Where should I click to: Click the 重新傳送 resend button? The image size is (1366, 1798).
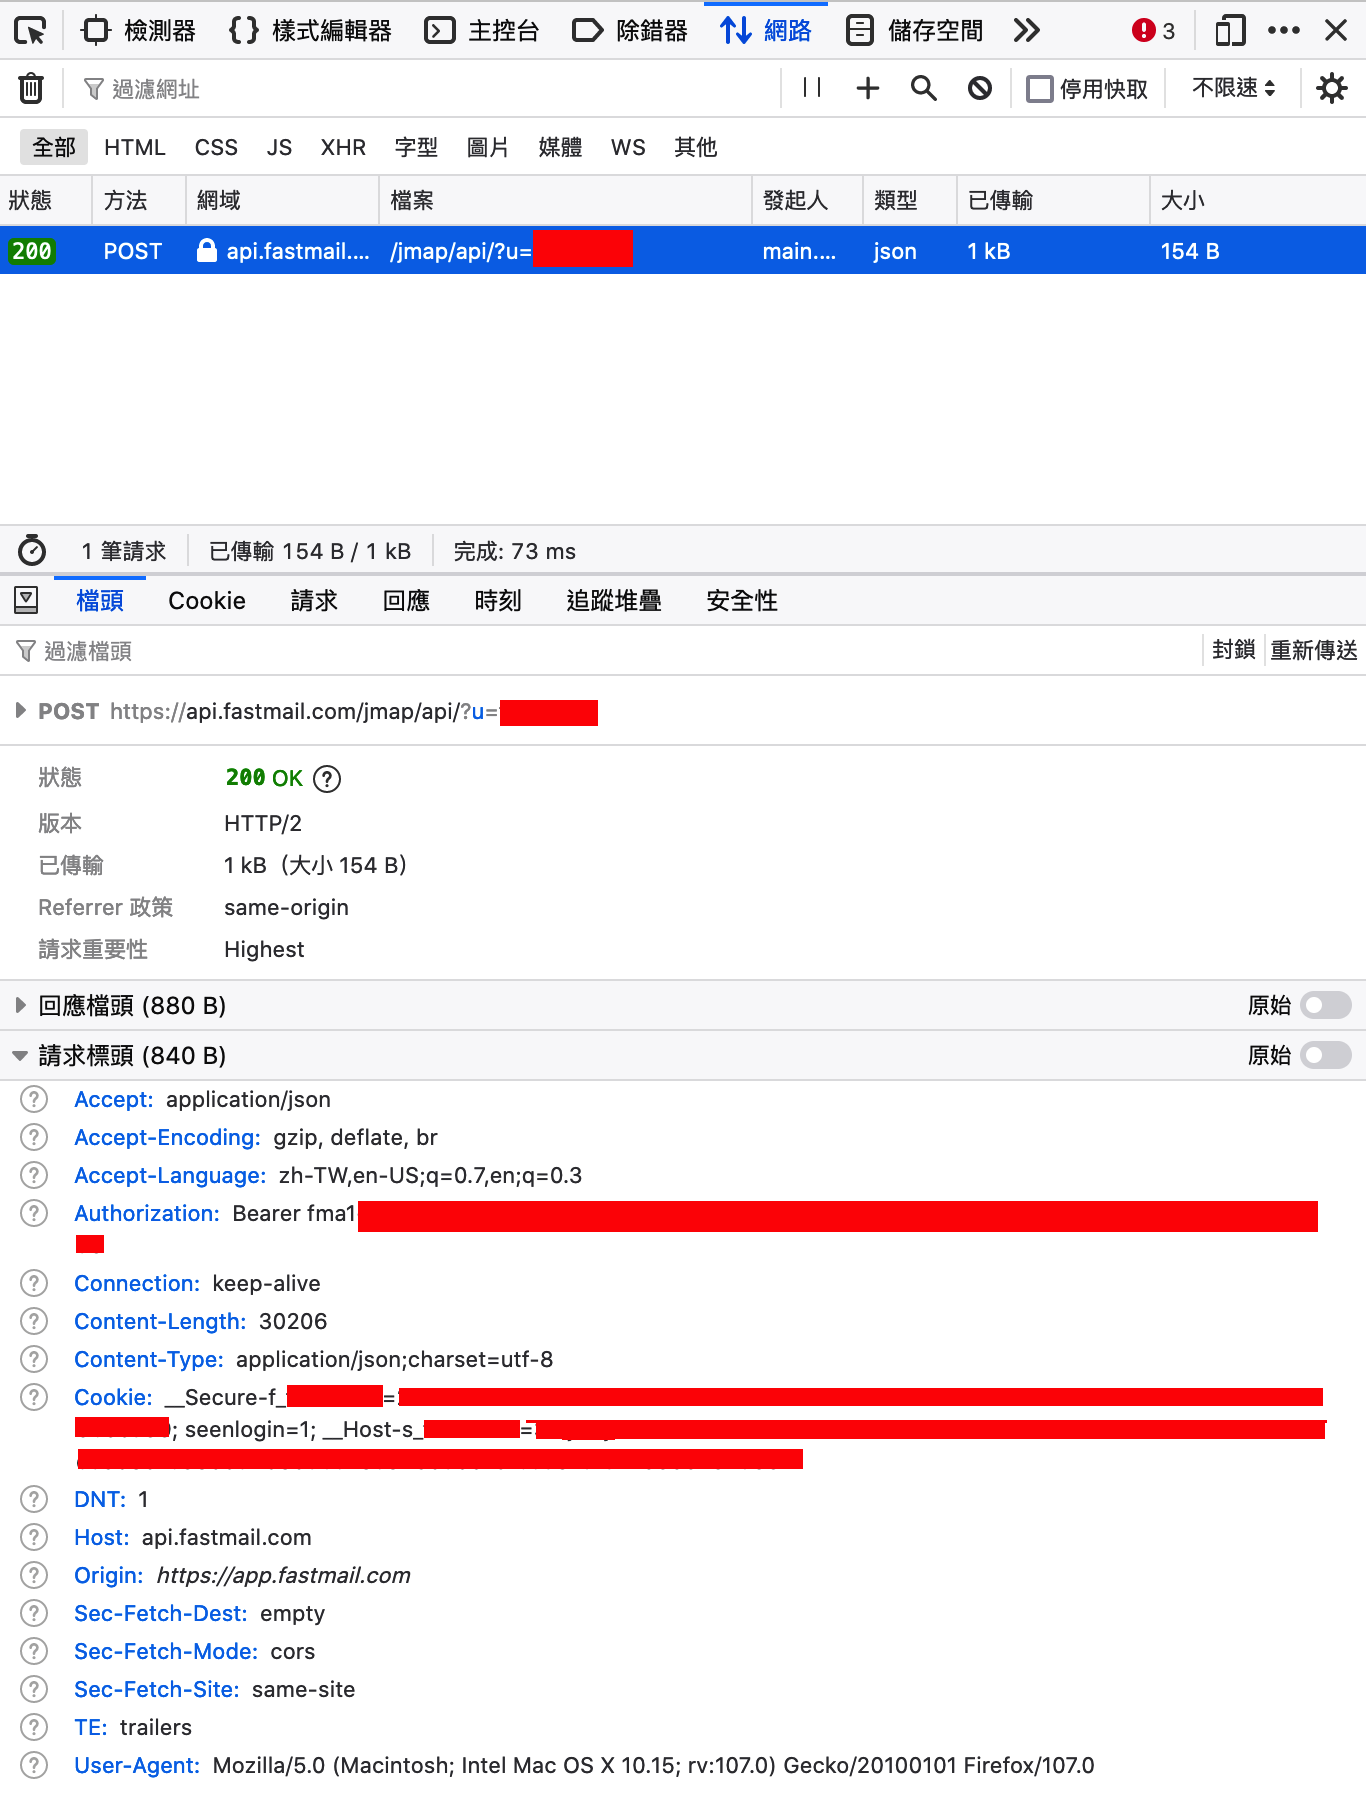tap(1314, 650)
